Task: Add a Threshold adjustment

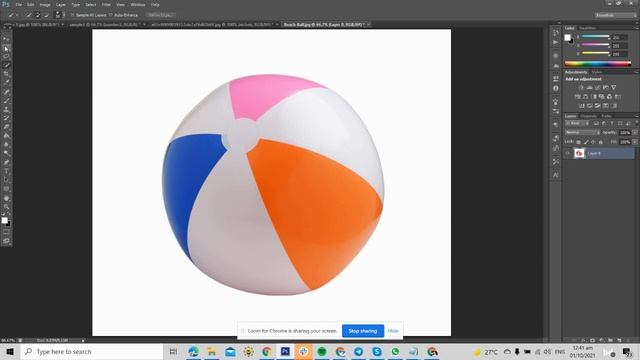Action: tap(598, 106)
